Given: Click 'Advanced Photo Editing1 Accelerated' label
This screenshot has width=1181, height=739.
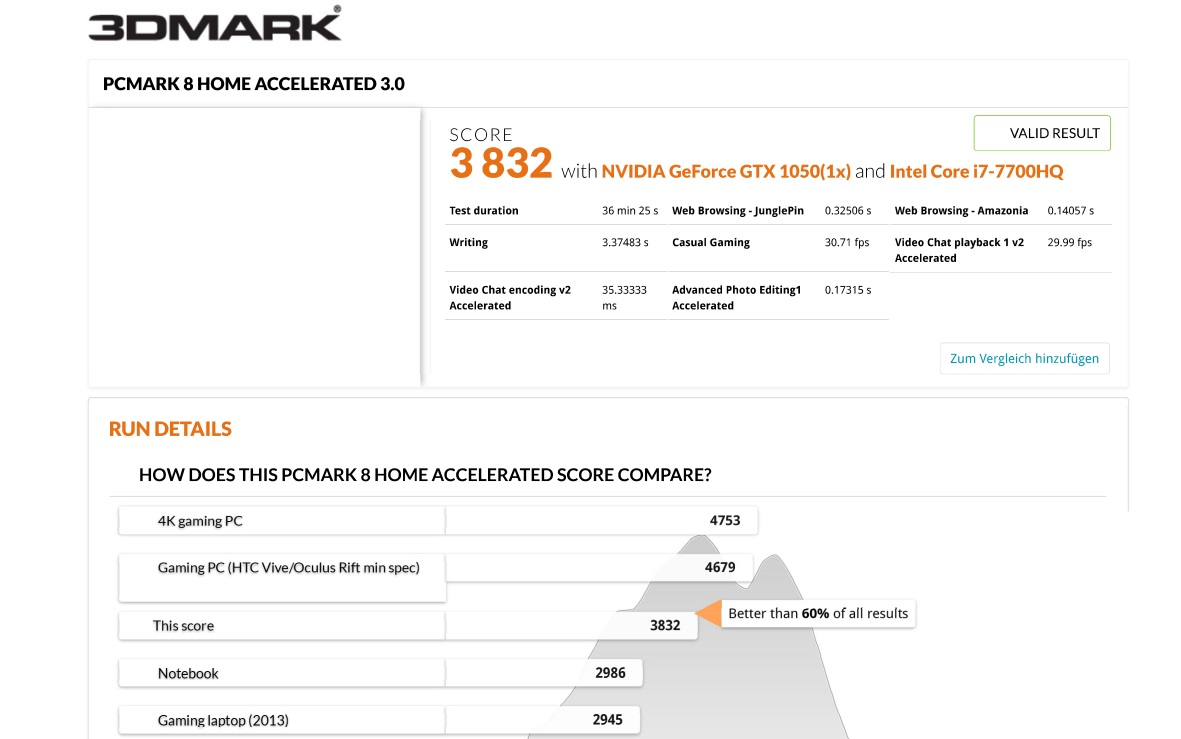Looking at the screenshot, I should [x=736, y=298].
